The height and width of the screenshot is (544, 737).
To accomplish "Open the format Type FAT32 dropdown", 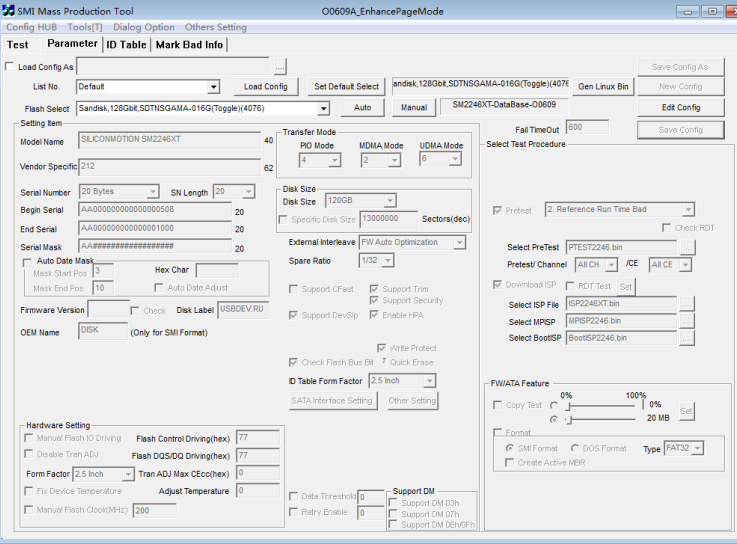I will [x=698, y=449].
